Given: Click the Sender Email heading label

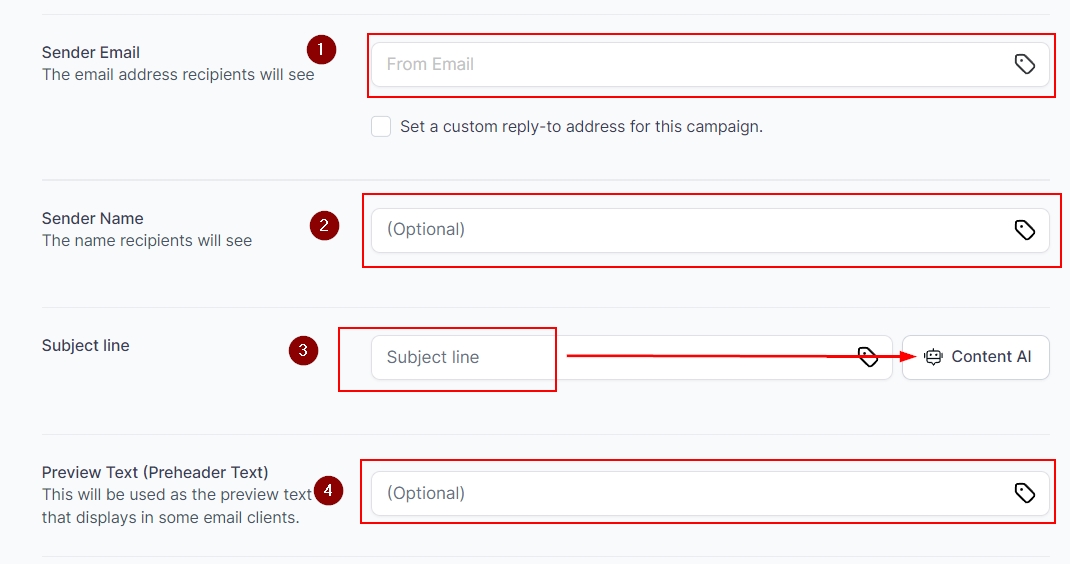Looking at the screenshot, I should pos(91,53).
